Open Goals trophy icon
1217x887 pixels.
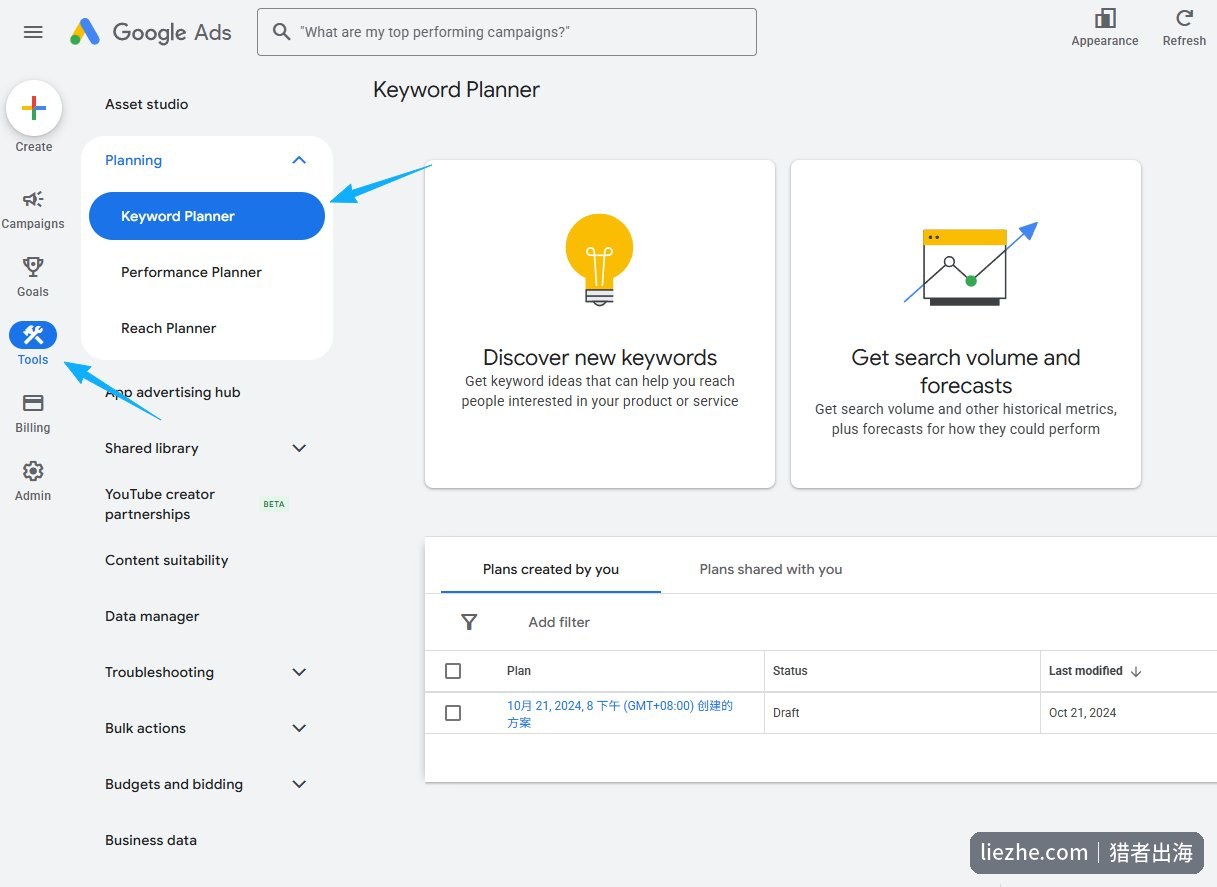33,267
